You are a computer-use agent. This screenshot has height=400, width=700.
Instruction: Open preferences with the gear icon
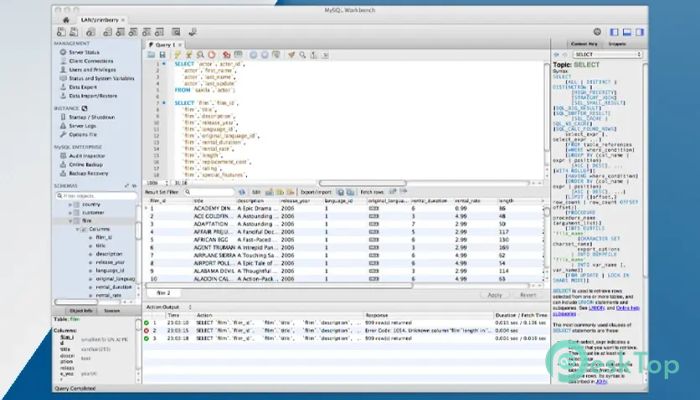pyautogui.click(x=597, y=32)
